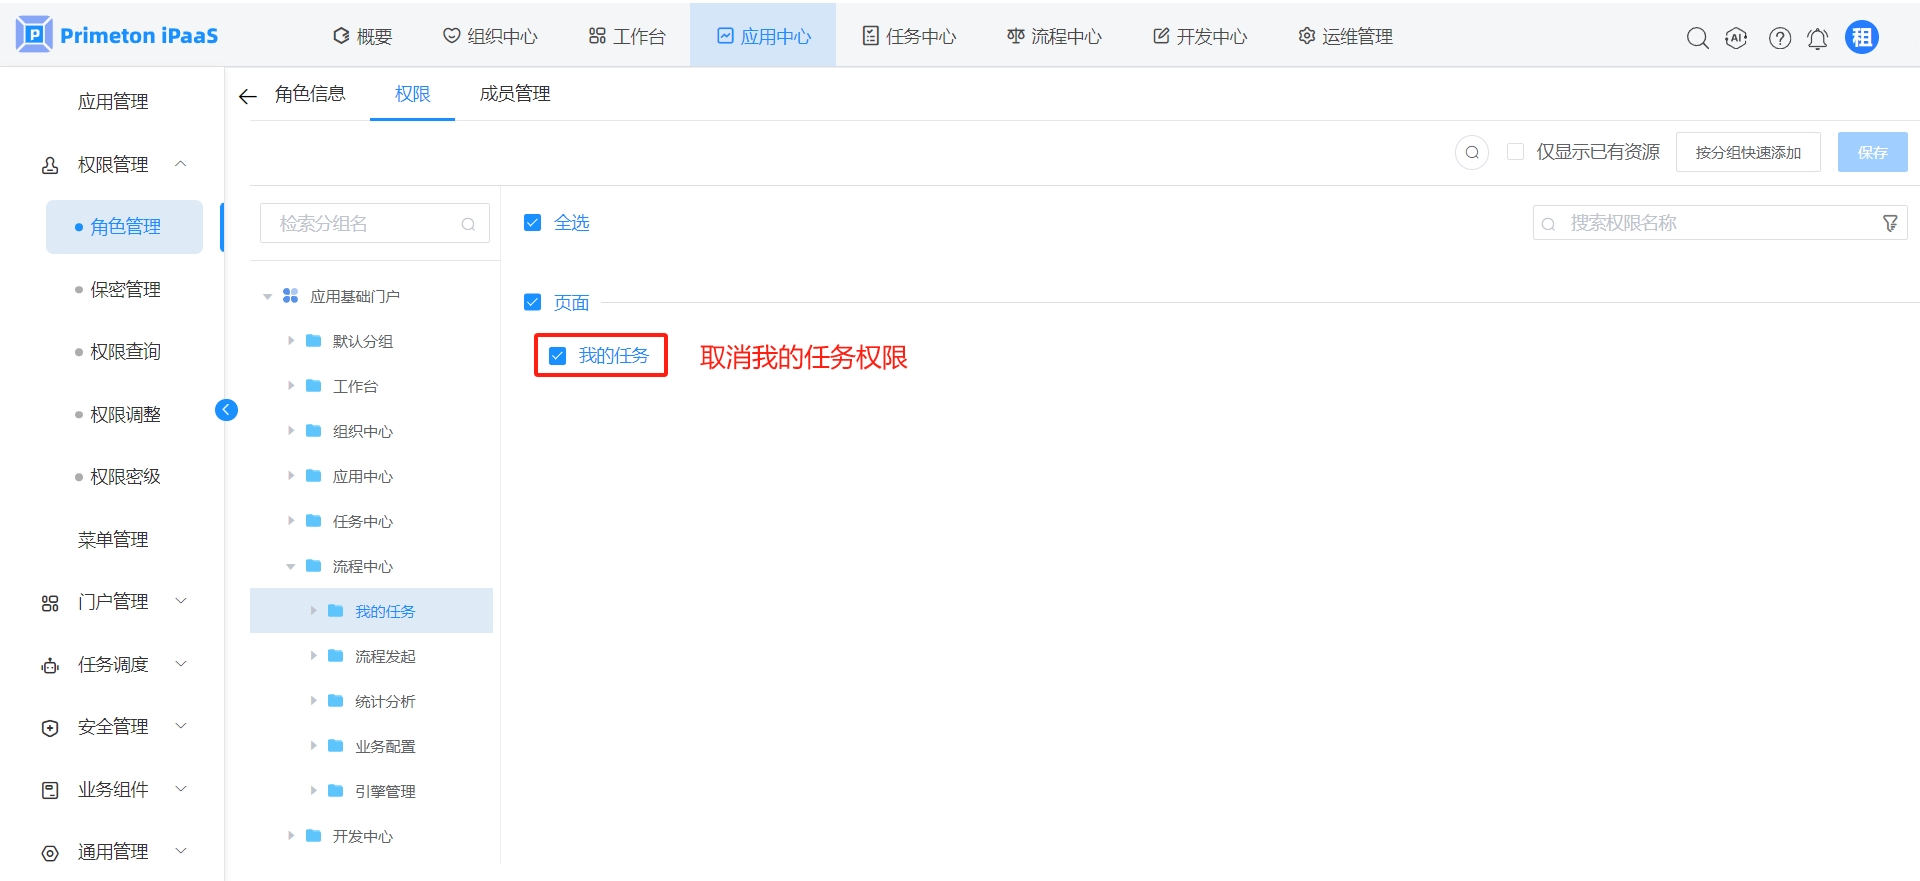Click the 按分组快速添加 button
1920x881 pixels.
tap(1747, 153)
